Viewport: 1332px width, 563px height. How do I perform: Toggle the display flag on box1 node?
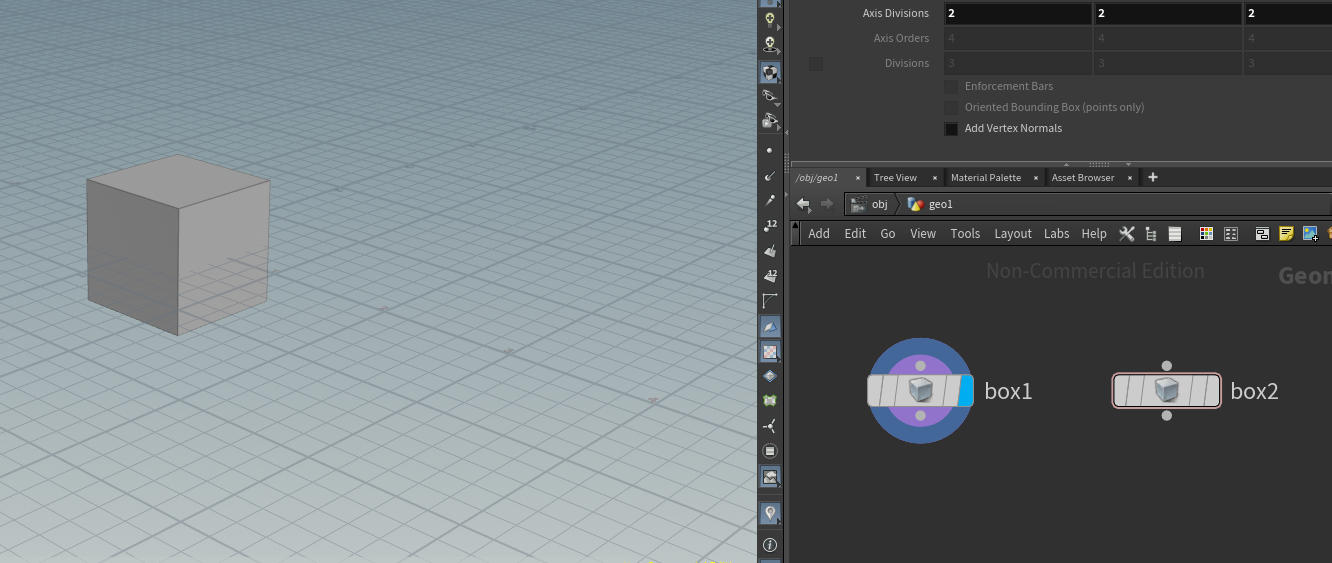tap(965, 390)
